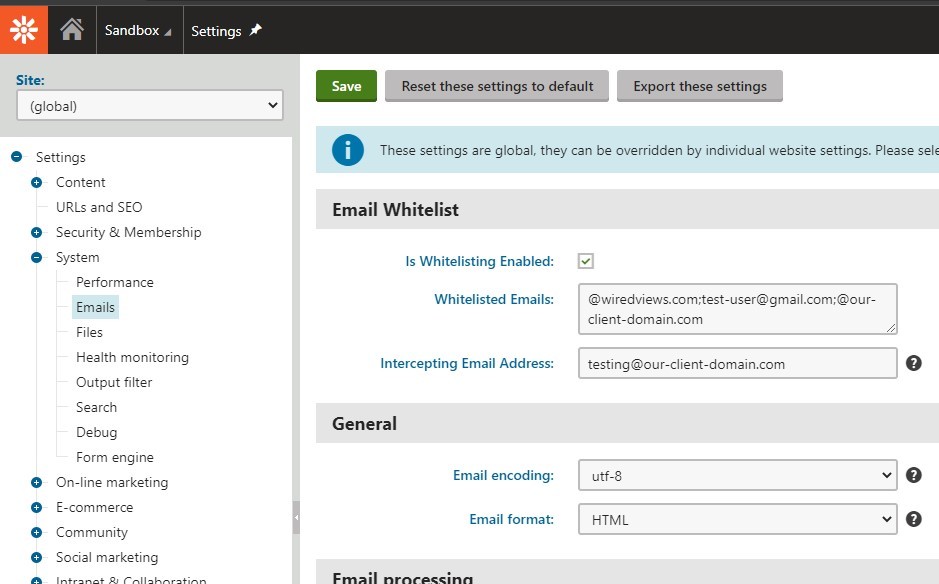Open Health monitoring settings
Viewport: 939px width, 584px height.
click(132, 357)
